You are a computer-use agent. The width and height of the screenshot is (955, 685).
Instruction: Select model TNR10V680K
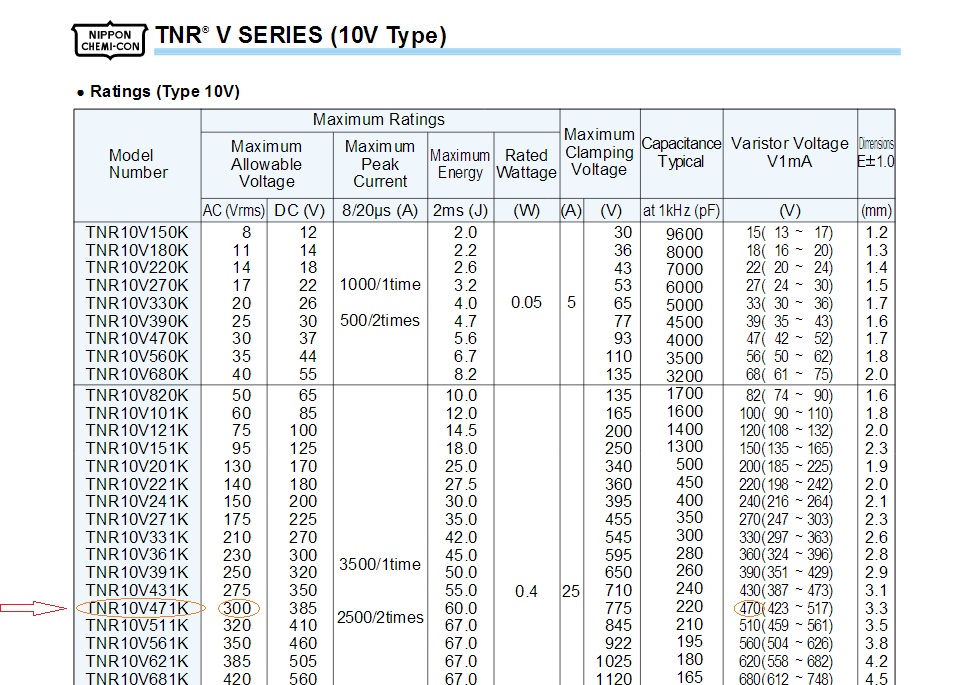coord(137,374)
